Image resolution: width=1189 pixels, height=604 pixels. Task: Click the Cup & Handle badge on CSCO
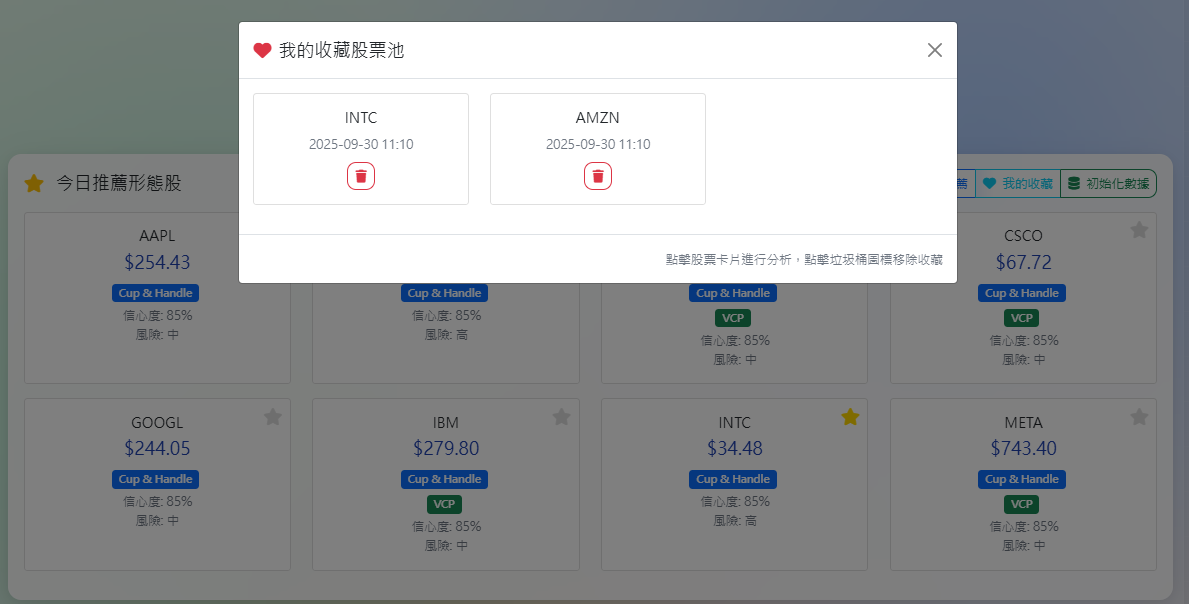coord(1022,293)
